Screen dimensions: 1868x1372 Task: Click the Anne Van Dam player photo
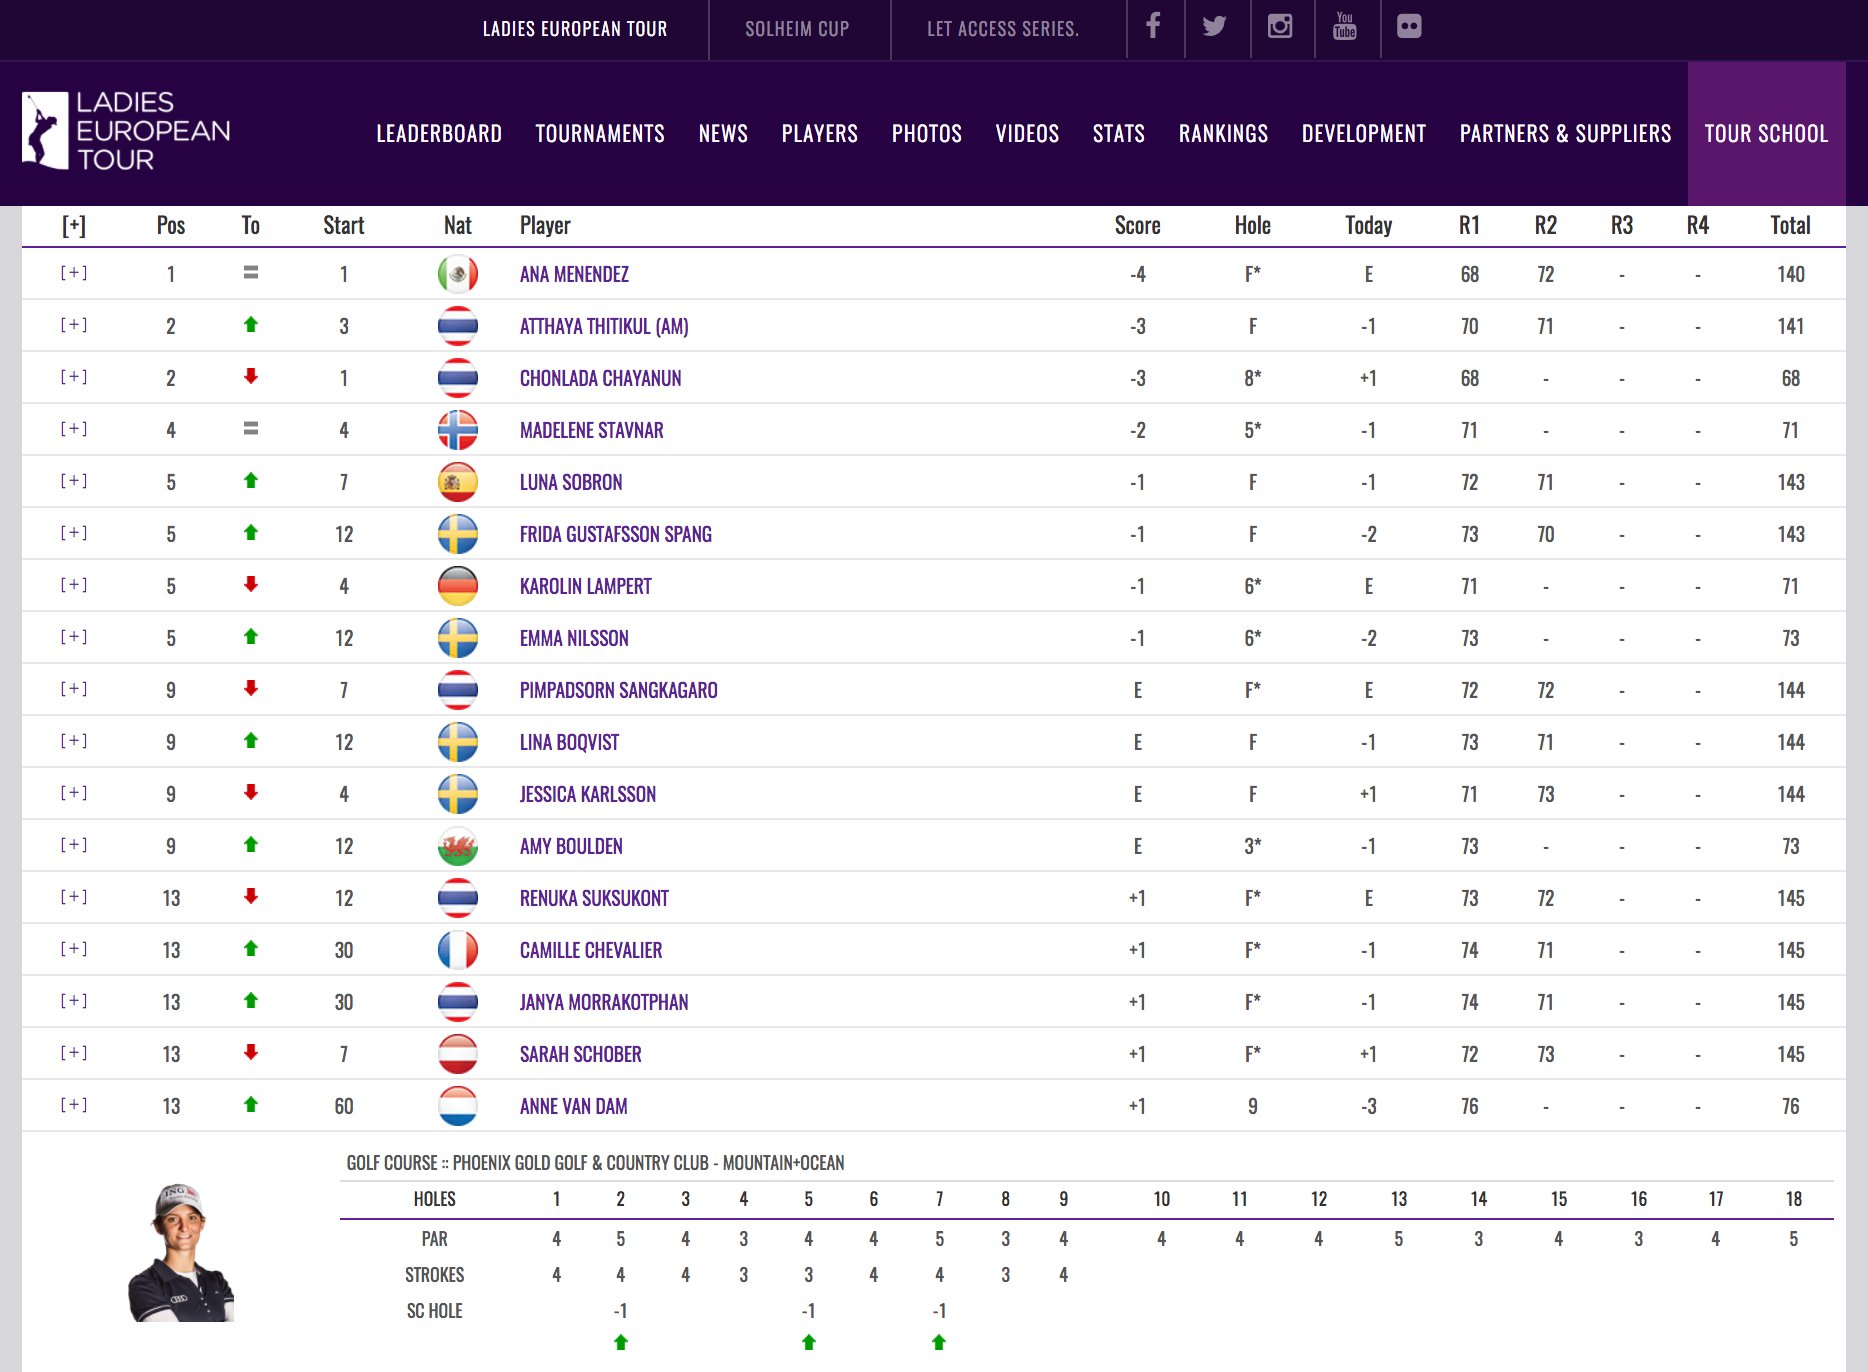[181, 1253]
